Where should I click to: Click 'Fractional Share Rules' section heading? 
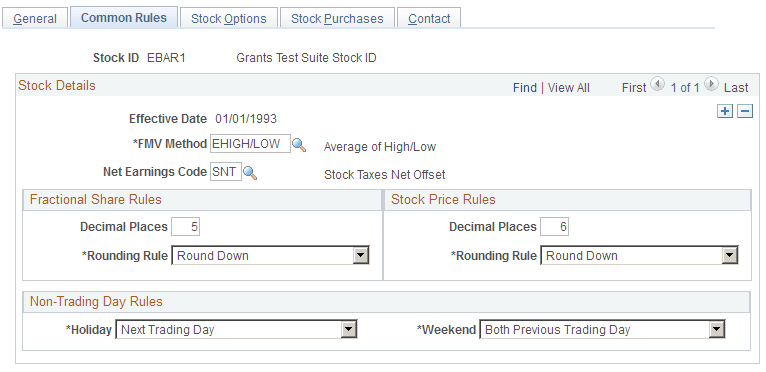96,199
